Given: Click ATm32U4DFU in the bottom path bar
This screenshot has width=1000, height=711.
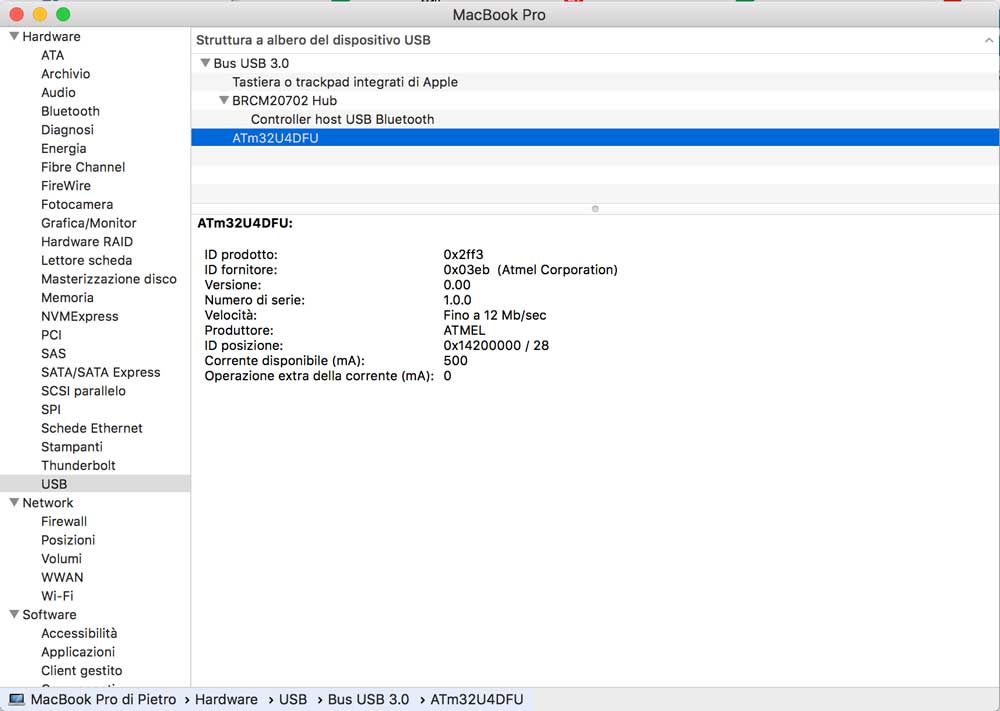Looking at the screenshot, I should tap(476, 700).
